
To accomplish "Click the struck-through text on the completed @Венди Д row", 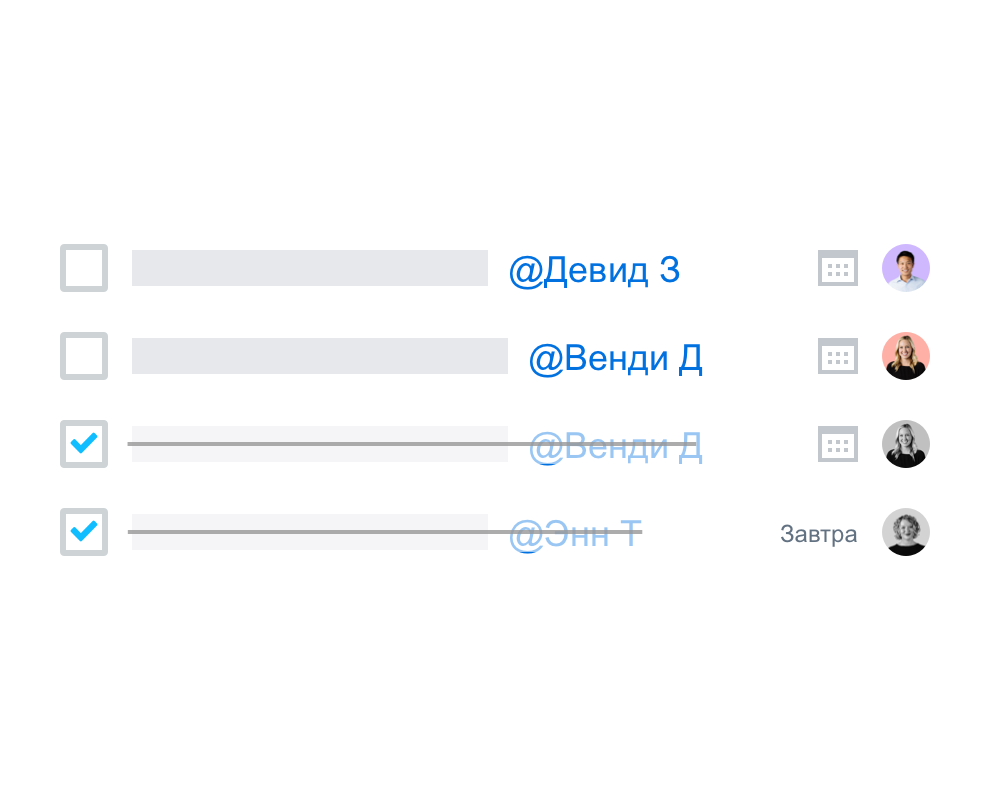I will [319, 444].
